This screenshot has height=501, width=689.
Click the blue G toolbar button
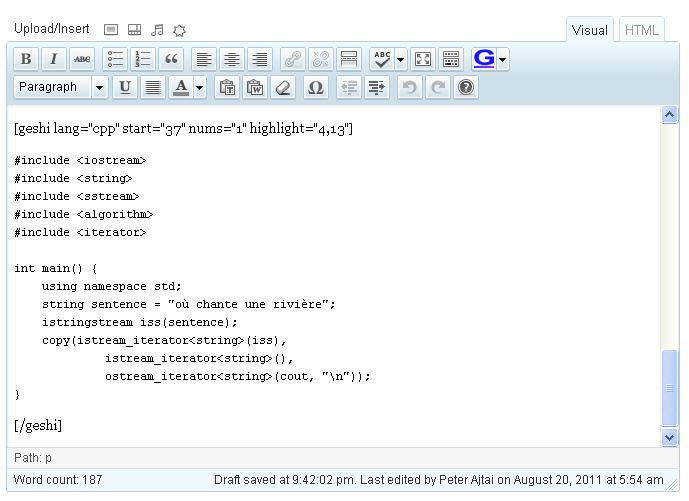click(x=484, y=59)
